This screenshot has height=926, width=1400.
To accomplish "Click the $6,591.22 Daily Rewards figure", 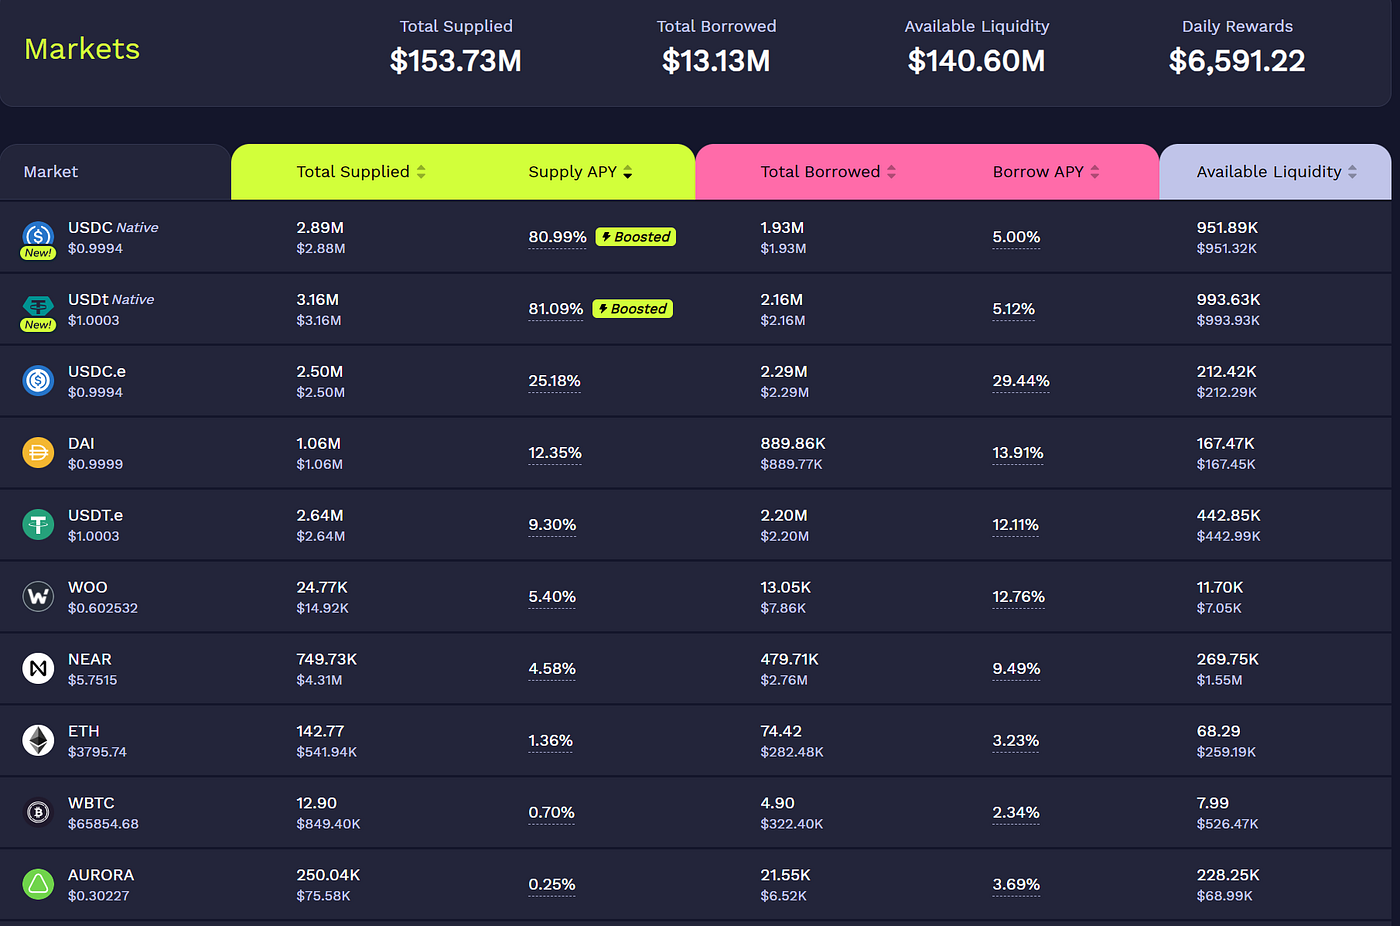I will pyautogui.click(x=1237, y=61).
